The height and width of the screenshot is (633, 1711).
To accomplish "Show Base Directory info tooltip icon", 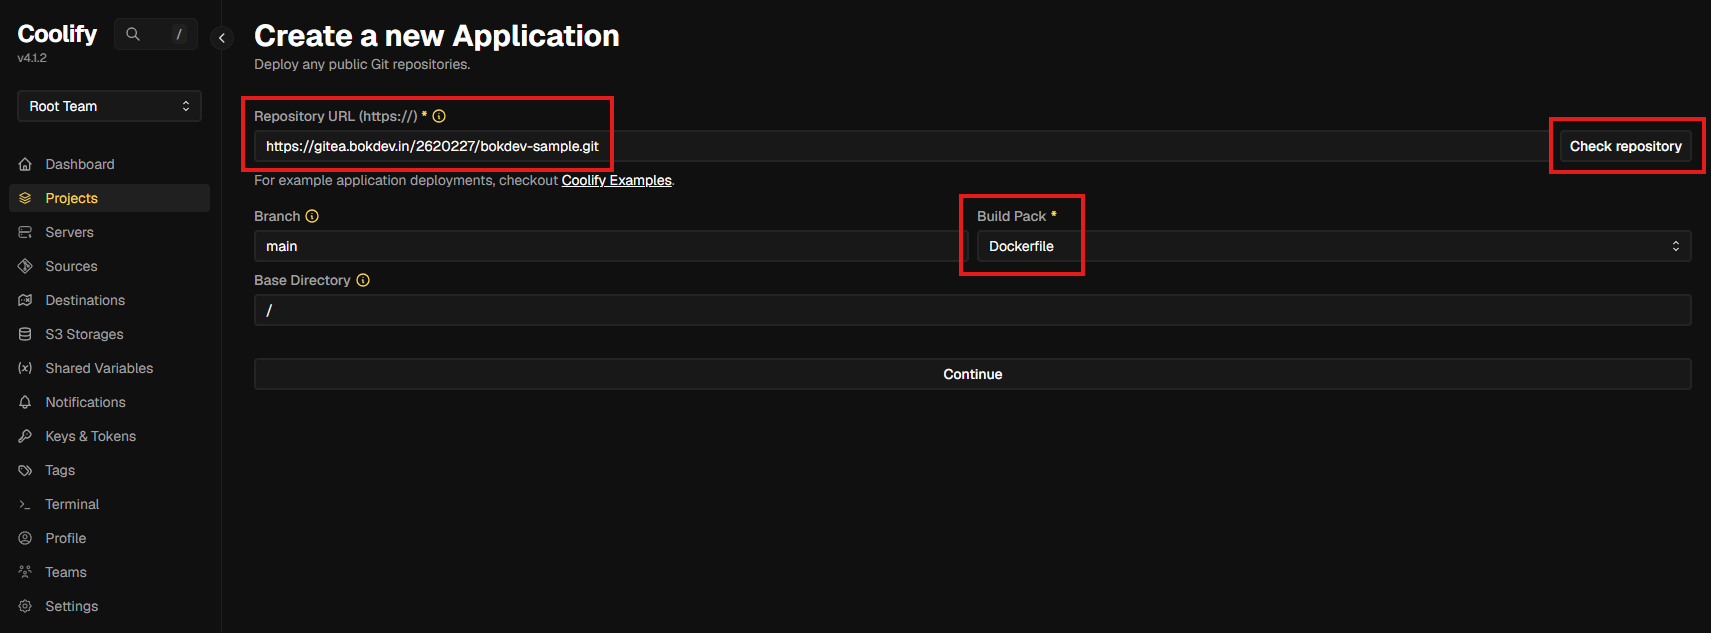I will (363, 280).
